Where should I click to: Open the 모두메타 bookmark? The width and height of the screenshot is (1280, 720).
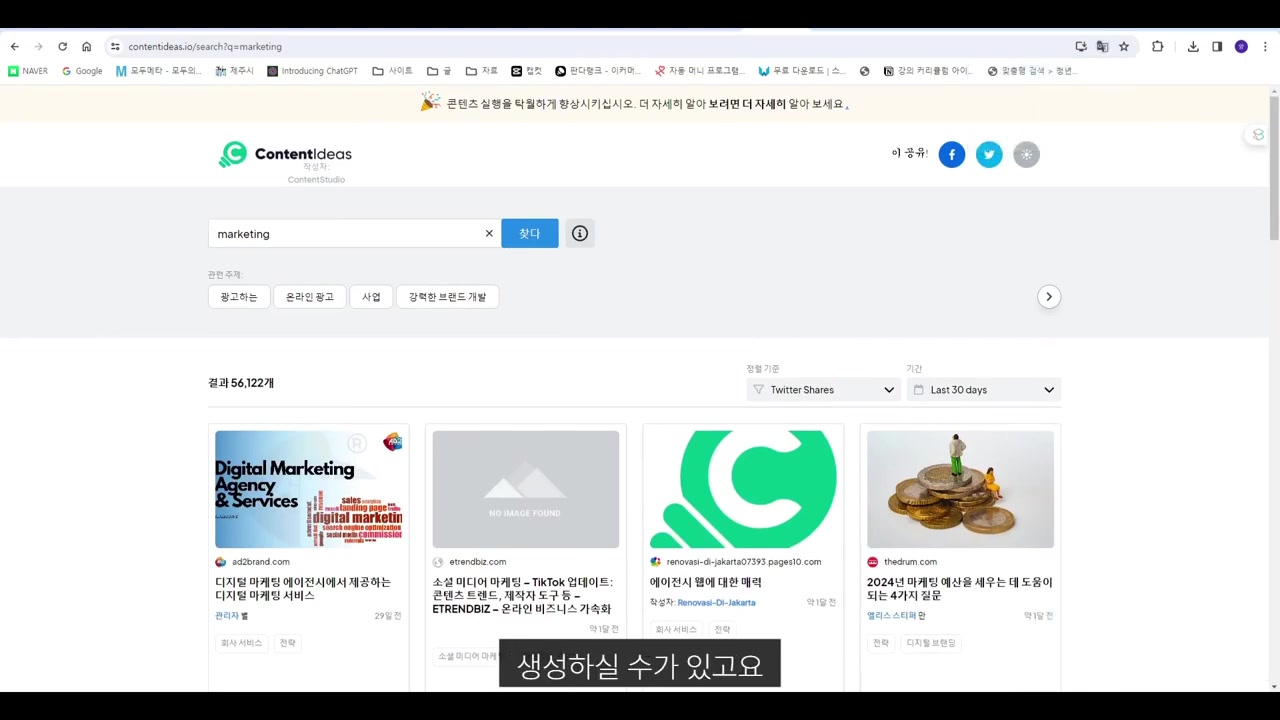point(158,71)
